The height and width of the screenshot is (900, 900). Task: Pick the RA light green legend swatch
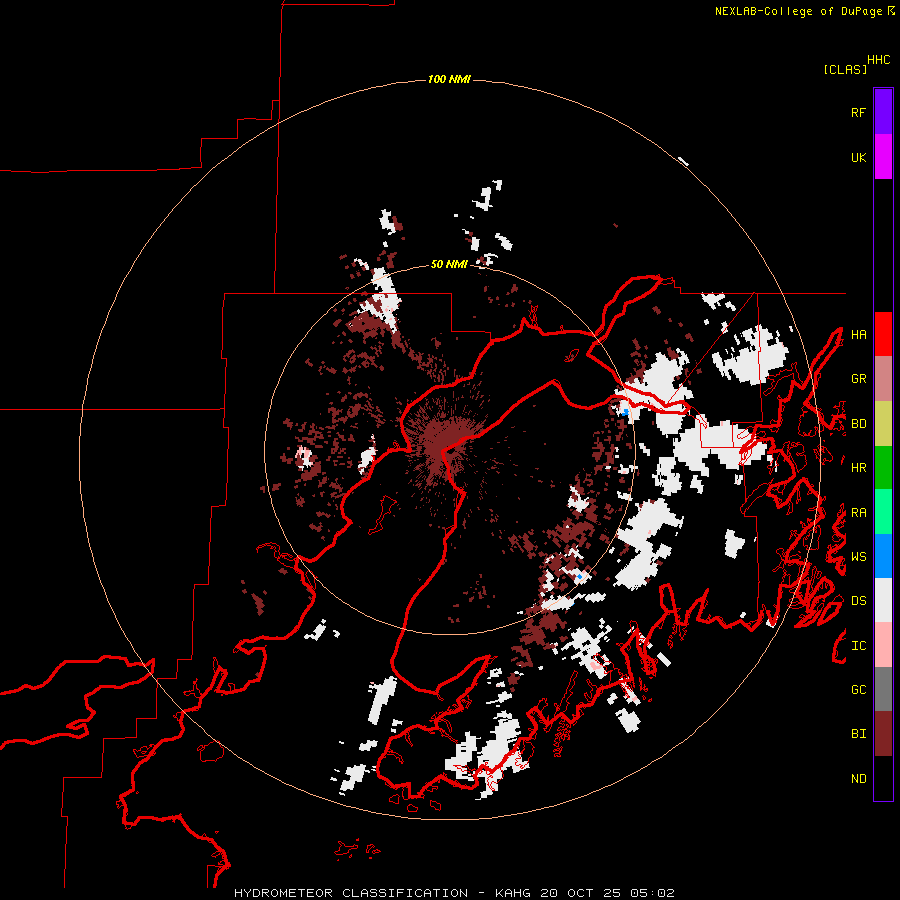883,512
